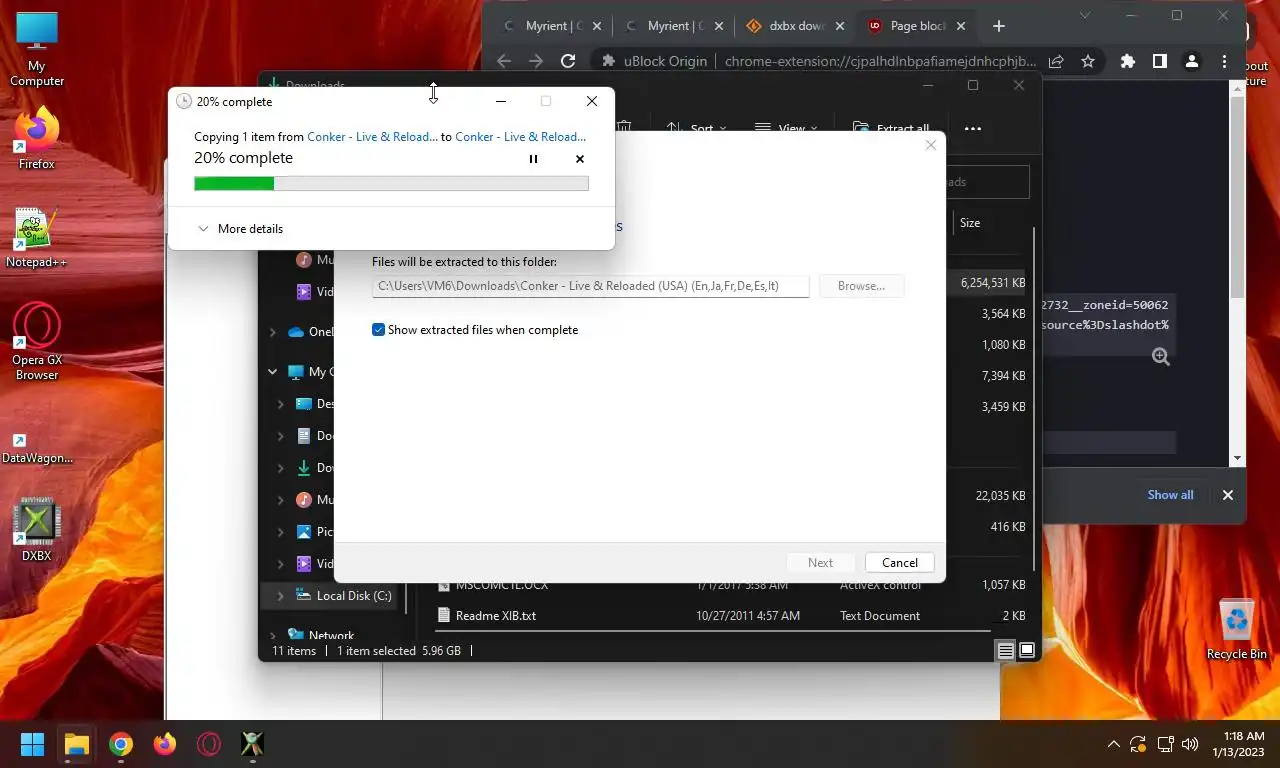Click Cancel in the extract dialog

[900, 563]
